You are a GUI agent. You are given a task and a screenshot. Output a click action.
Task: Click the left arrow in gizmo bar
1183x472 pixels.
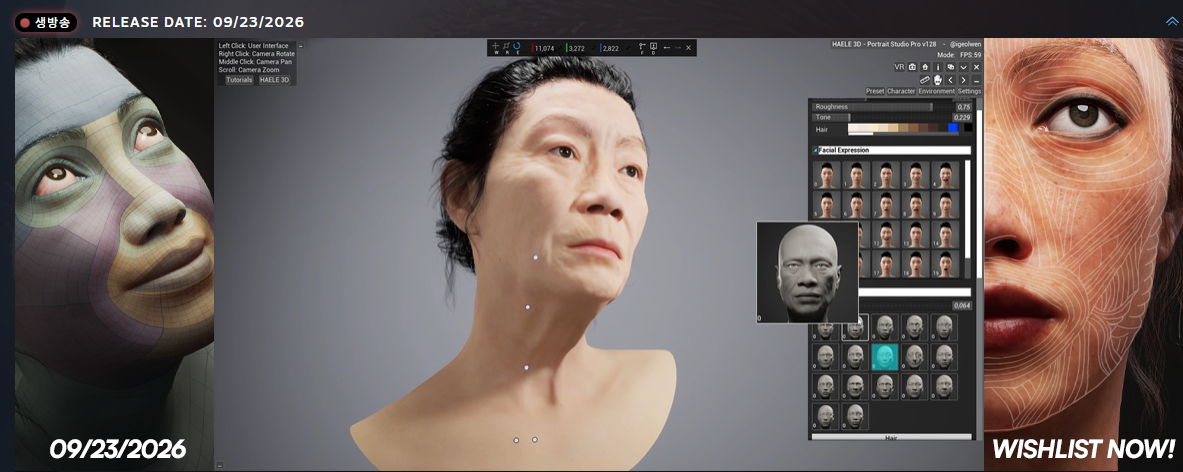point(667,48)
